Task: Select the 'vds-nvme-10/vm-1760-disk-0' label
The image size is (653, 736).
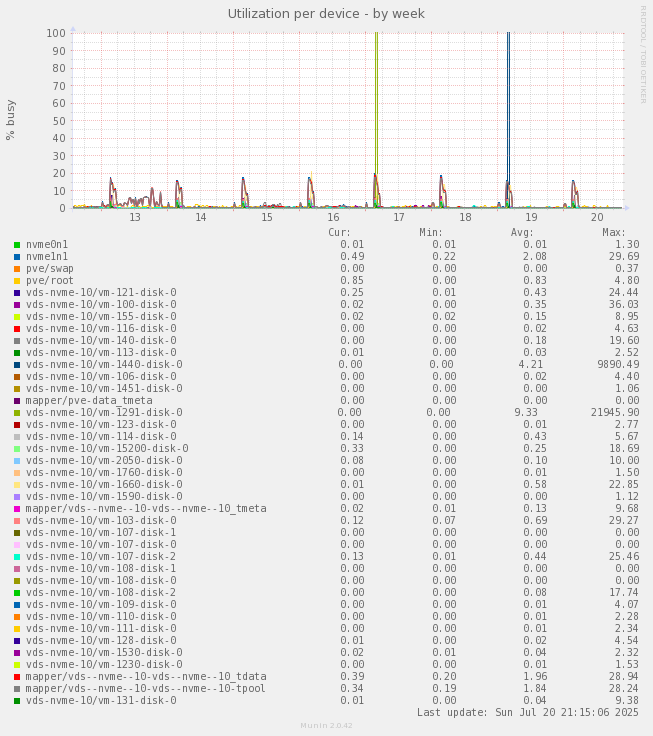Action: click(x=104, y=473)
